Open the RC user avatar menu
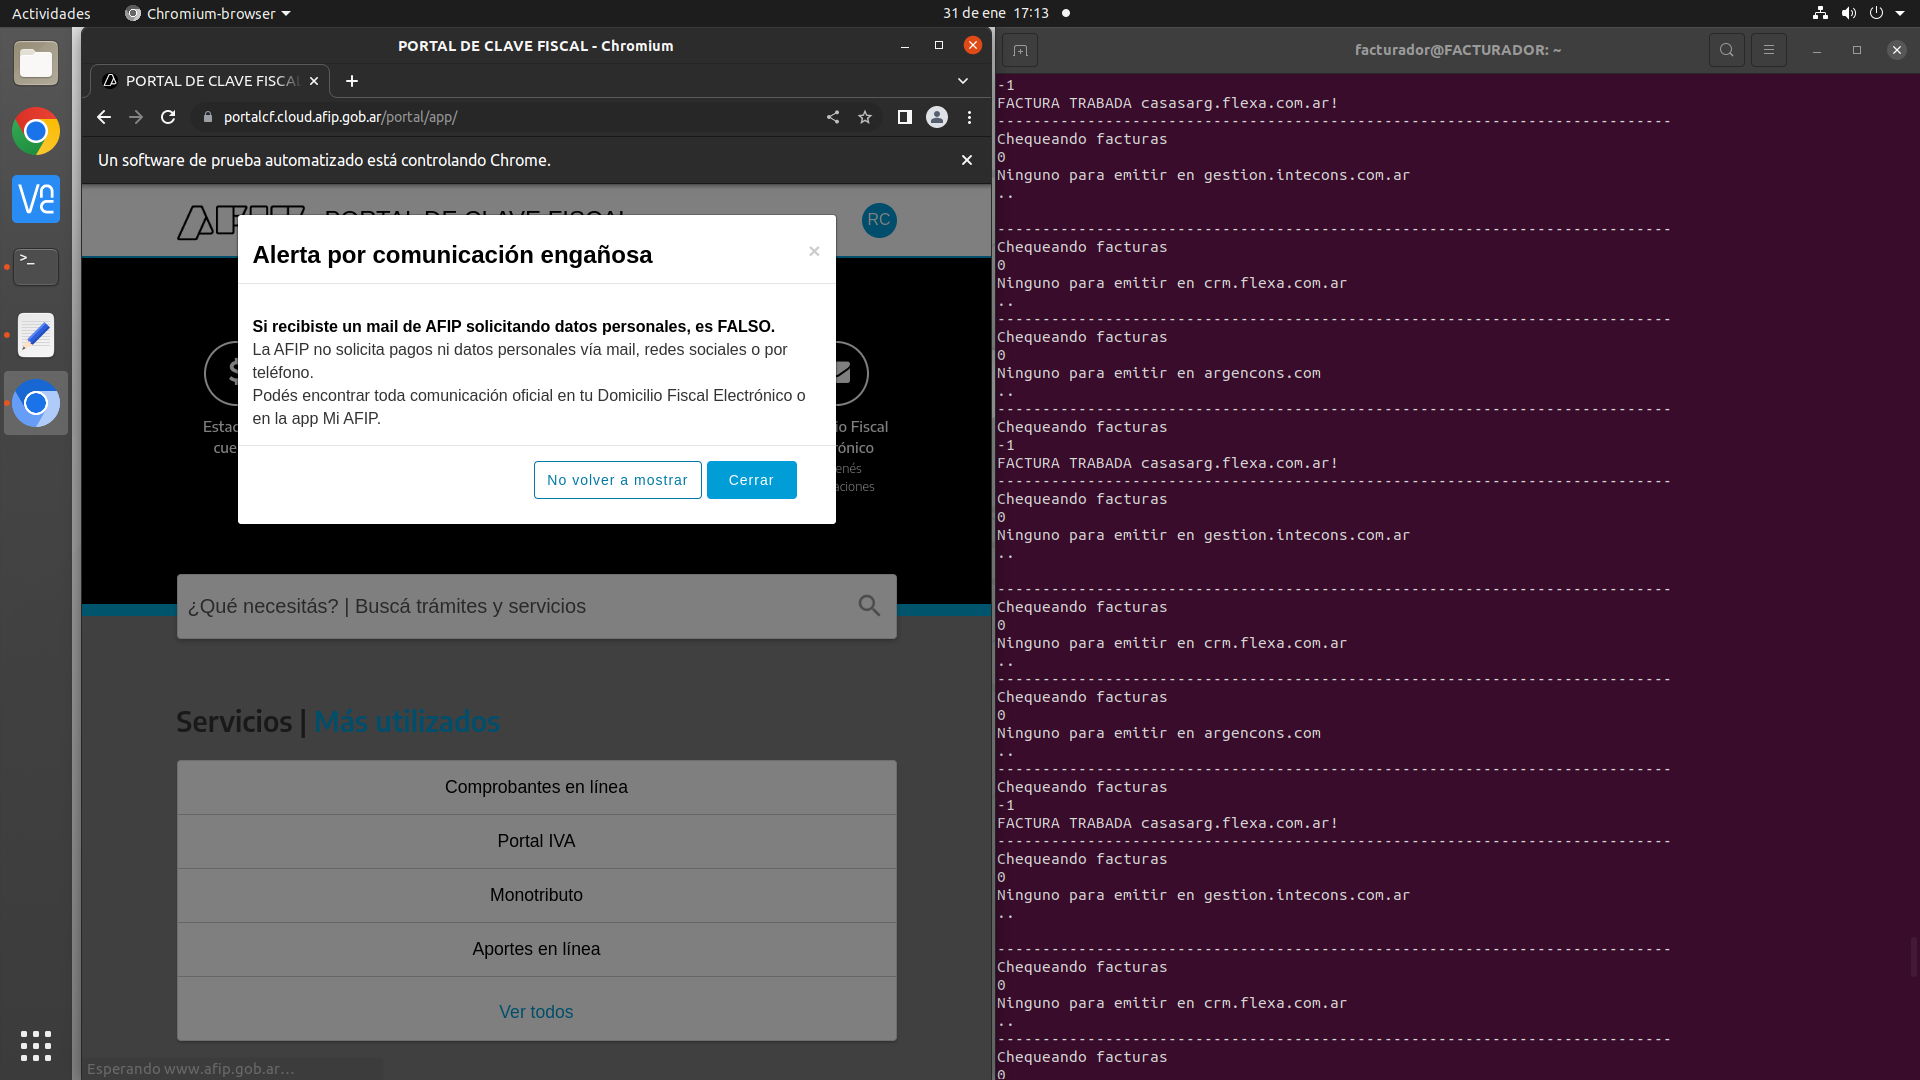 [879, 220]
